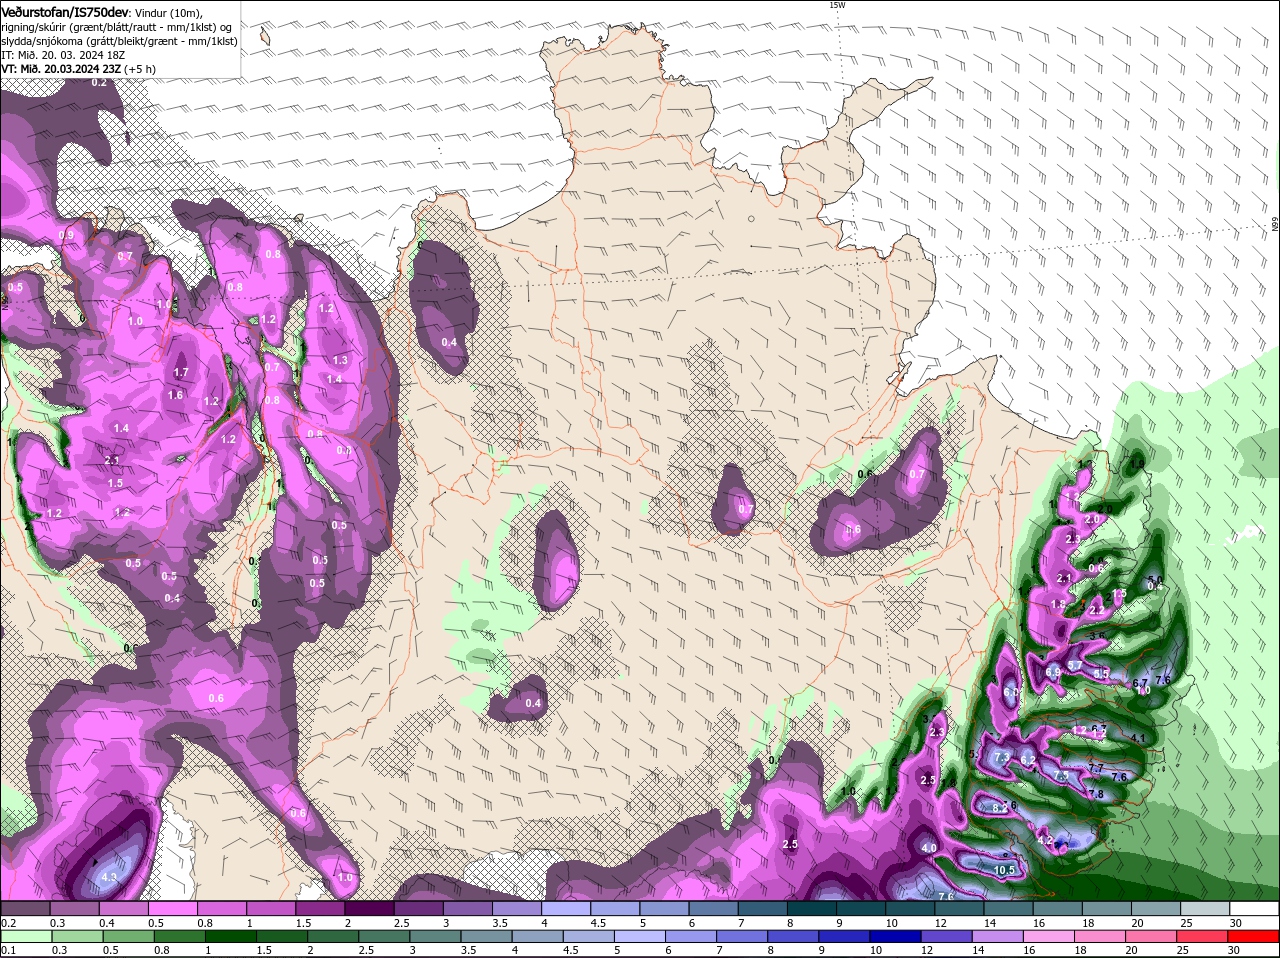This screenshot has height=958, width=1280.
Task: Click the 1.3 snowfall value on map
Action: pyautogui.click(x=340, y=360)
